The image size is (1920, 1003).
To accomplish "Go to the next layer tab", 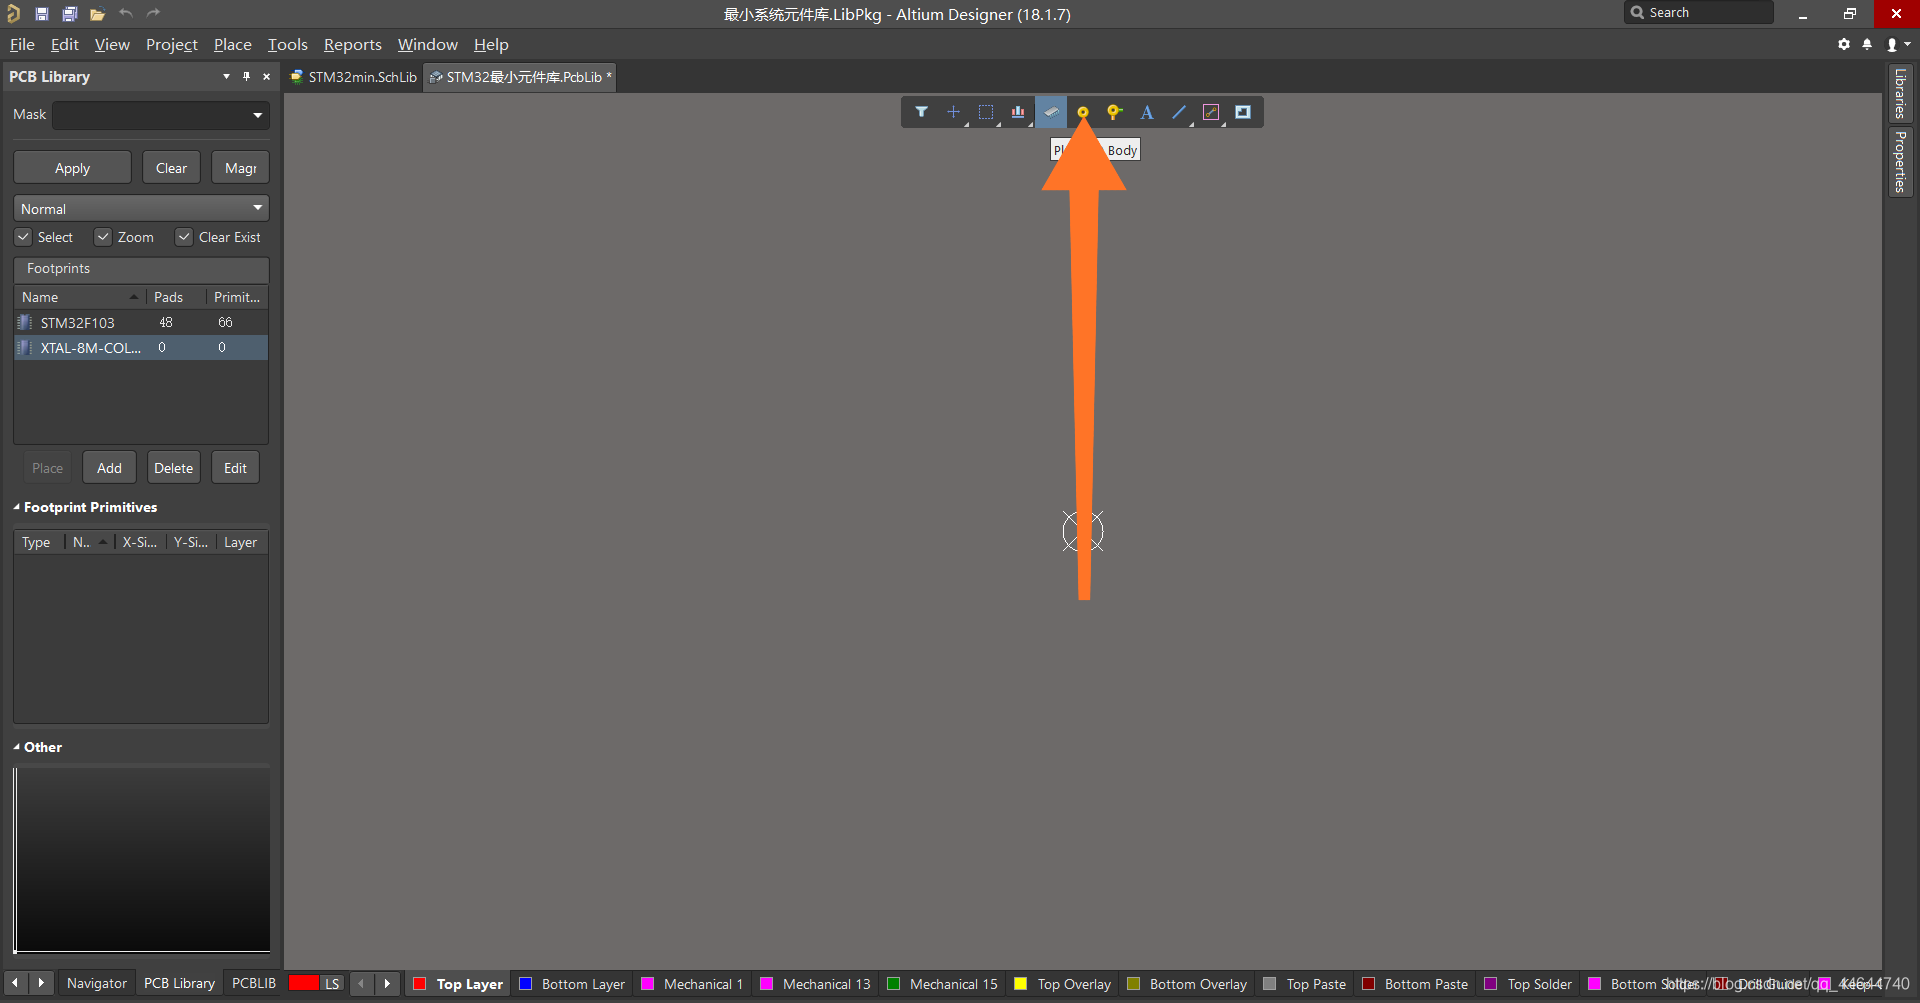I will [x=387, y=983].
